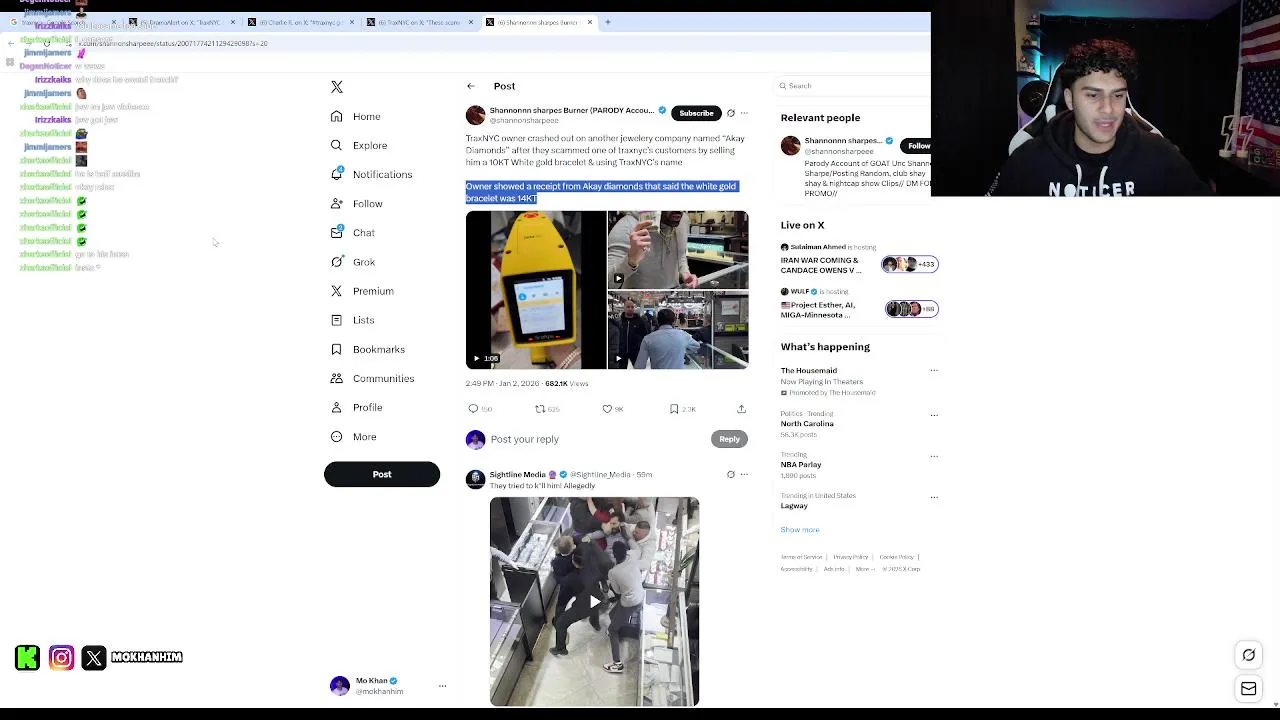Play the bottom-right jewelry store video

[x=678, y=330]
